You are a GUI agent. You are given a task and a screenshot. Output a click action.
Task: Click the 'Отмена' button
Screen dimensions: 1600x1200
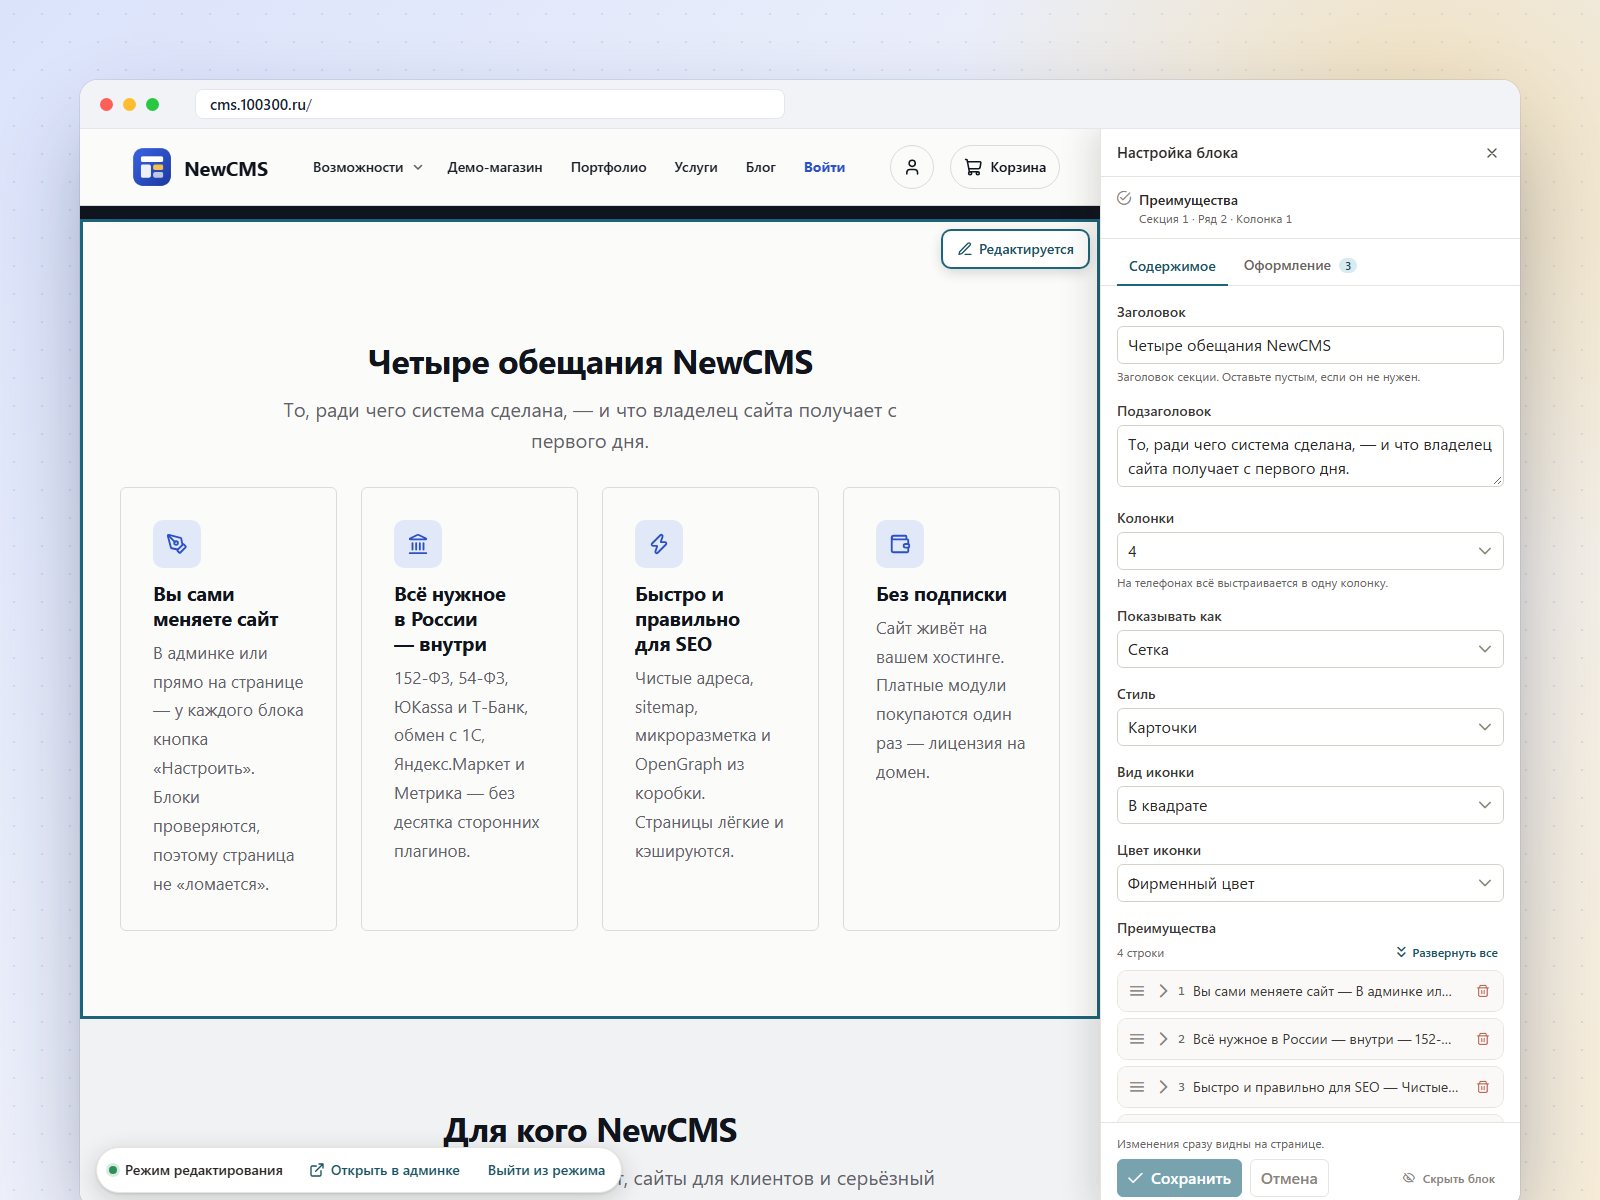coord(1289,1179)
